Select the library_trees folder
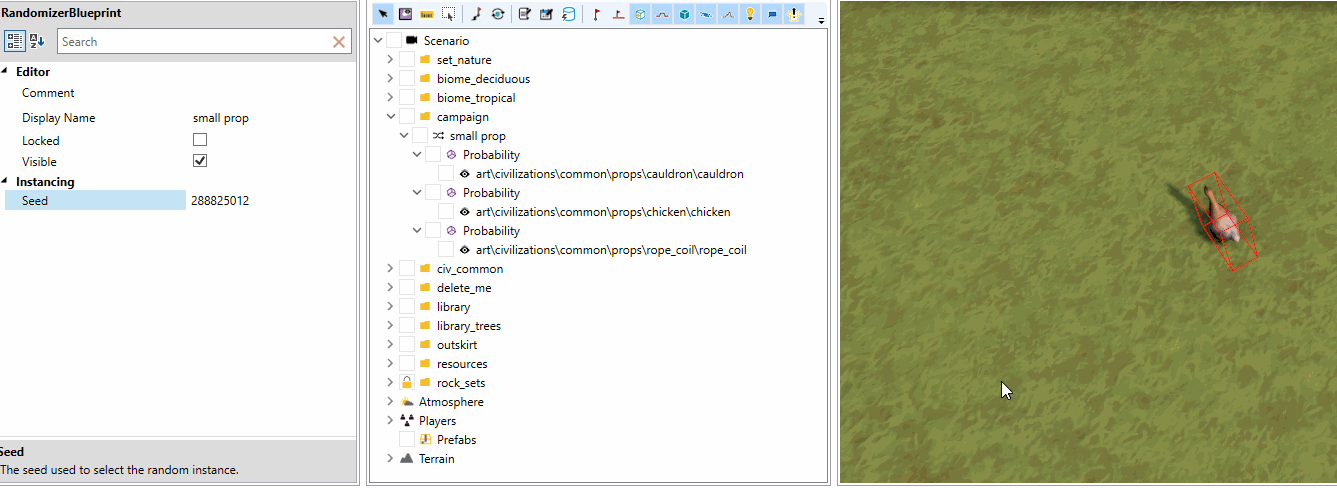 (x=469, y=326)
